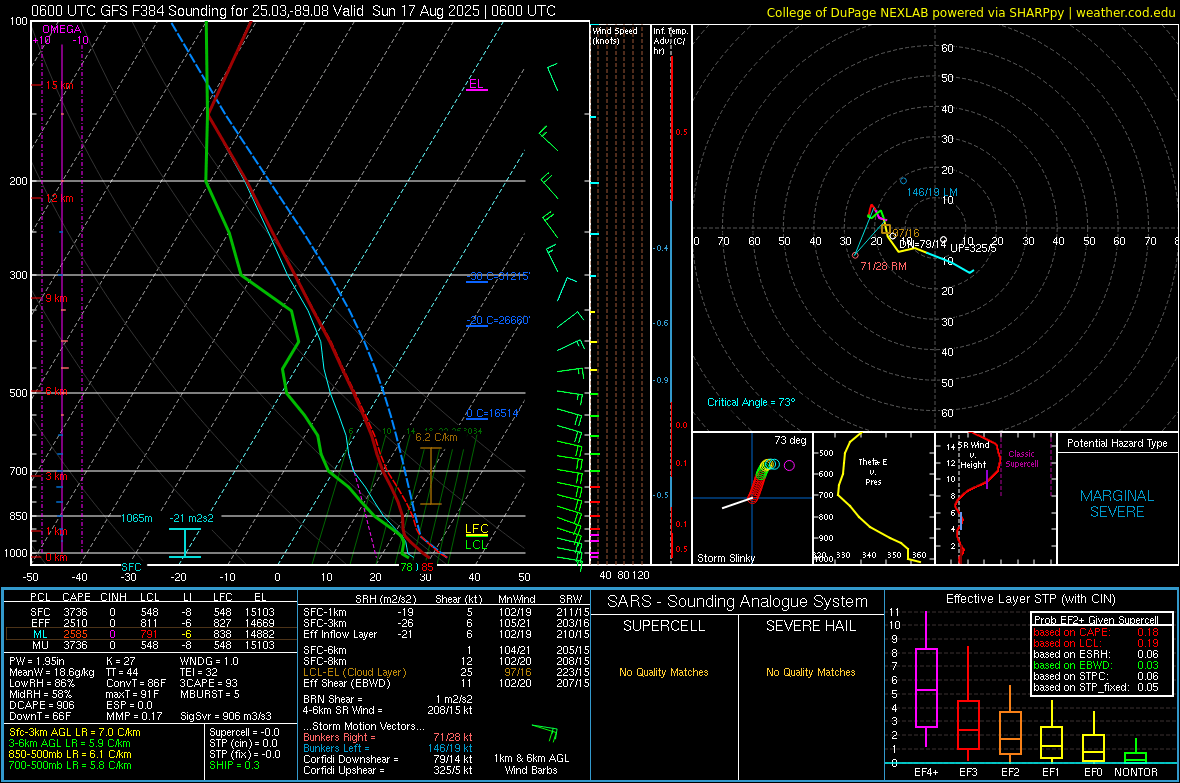Select the green LCL marker
The image size is (1180, 783).
[x=476, y=544]
